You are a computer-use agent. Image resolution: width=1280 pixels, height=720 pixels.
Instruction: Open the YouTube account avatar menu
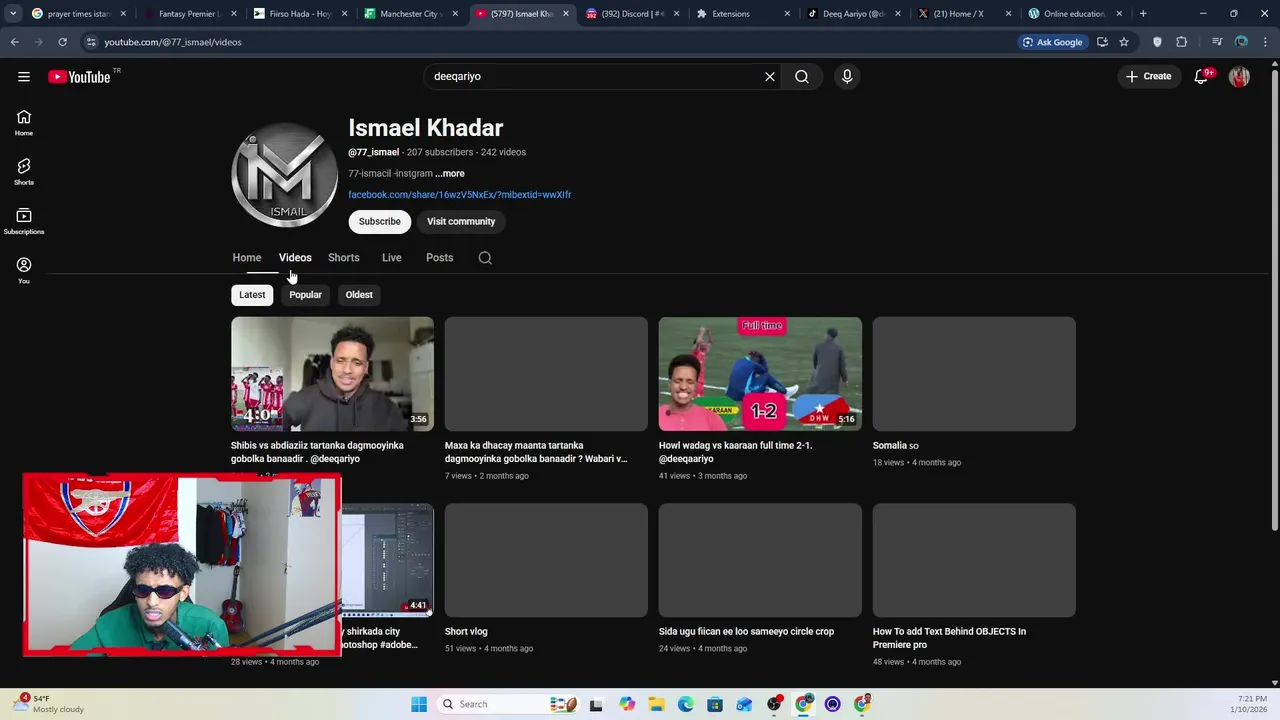click(1239, 76)
